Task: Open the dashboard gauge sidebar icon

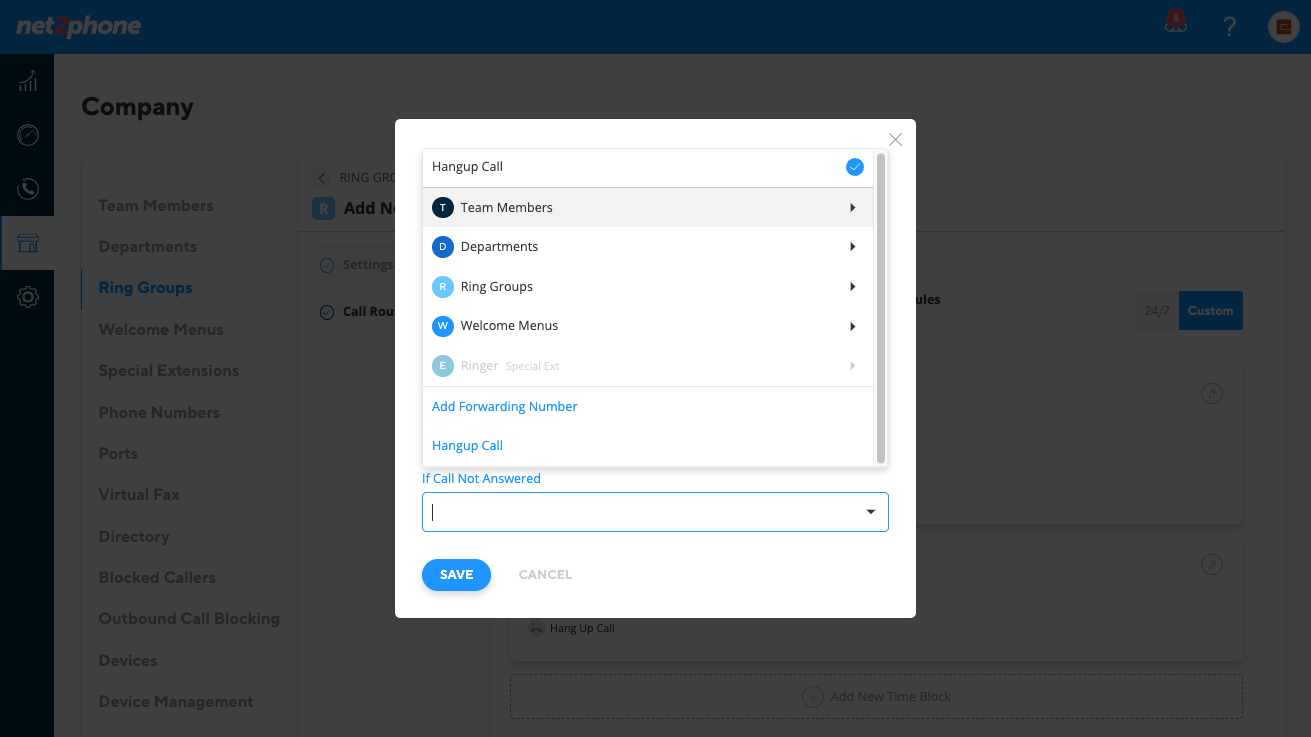Action: point(28,134)
